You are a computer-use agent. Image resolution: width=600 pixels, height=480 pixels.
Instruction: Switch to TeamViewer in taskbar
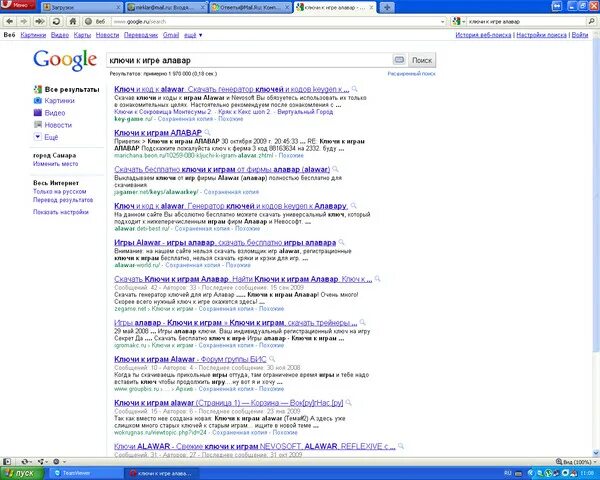pos(85,473)
